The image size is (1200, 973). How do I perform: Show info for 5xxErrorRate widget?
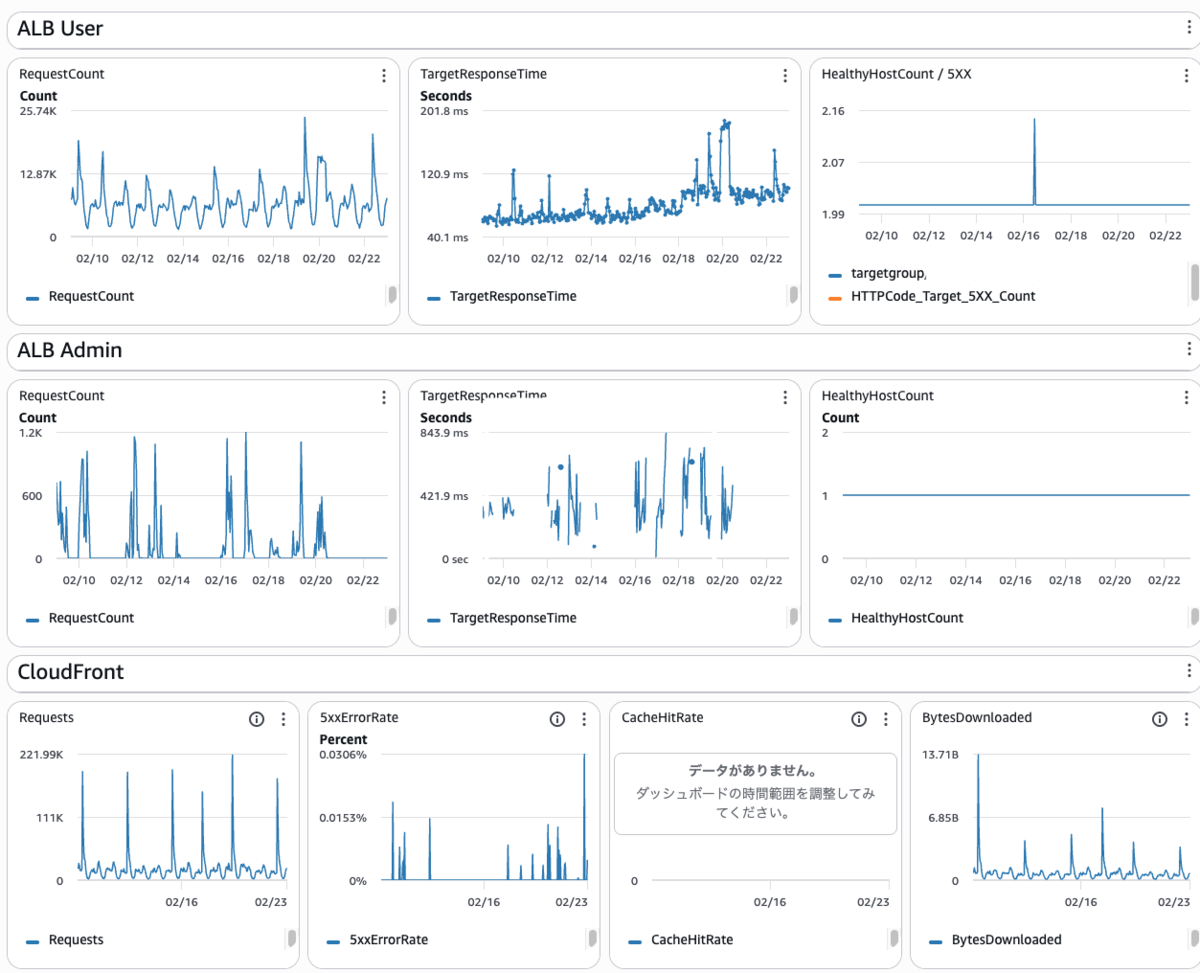coord(558,719)
